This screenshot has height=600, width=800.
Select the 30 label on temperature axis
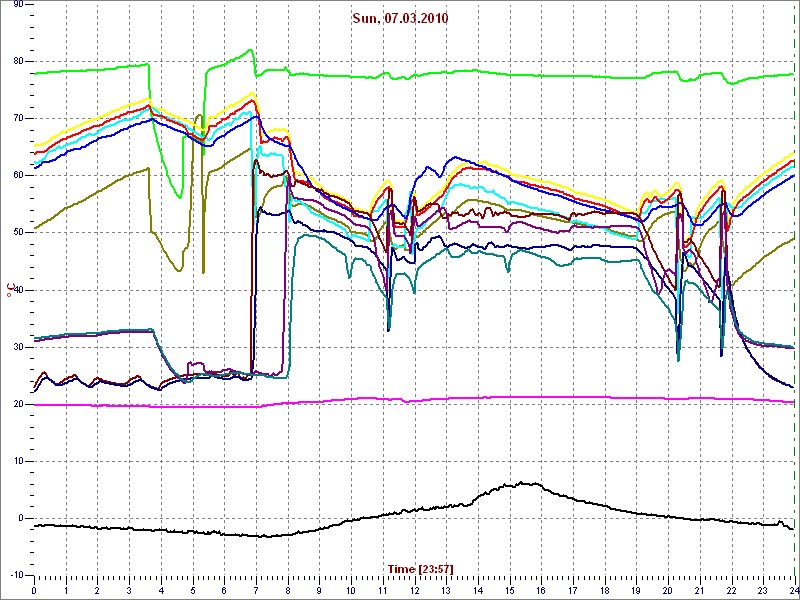[x=18, y=347]
